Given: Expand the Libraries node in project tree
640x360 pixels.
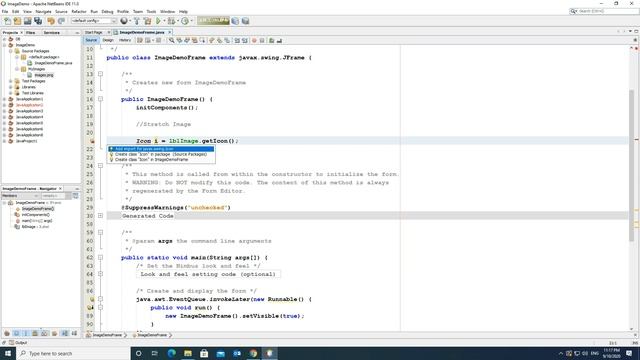Looking at the screenshot, I should click(11, 87).
